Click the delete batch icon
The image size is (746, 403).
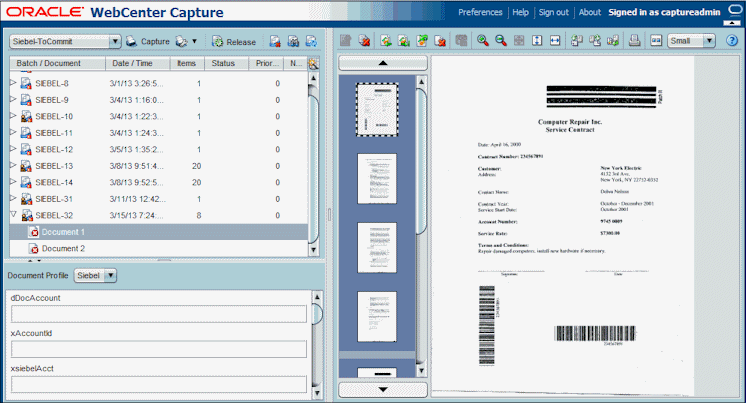[x=275, y=41]
